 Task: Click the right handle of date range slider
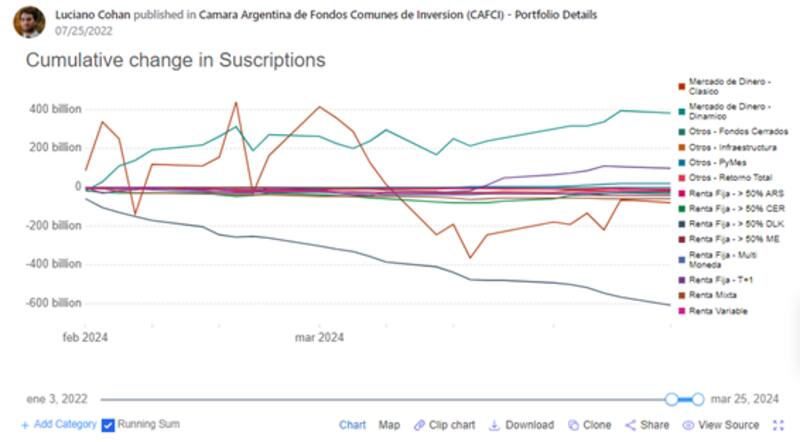coord(697,399)
